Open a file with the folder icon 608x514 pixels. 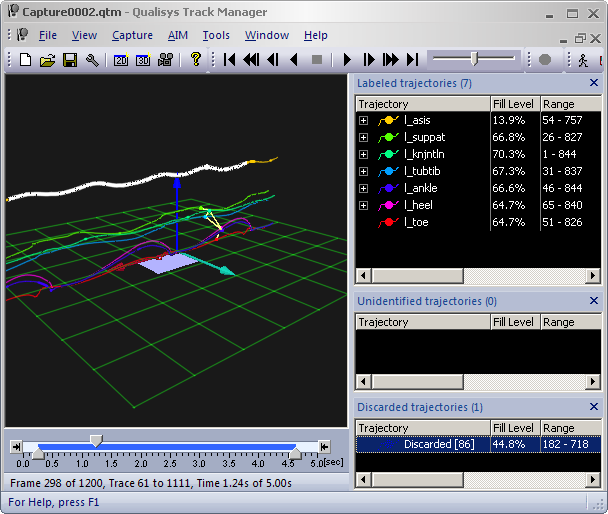point(47,60)
